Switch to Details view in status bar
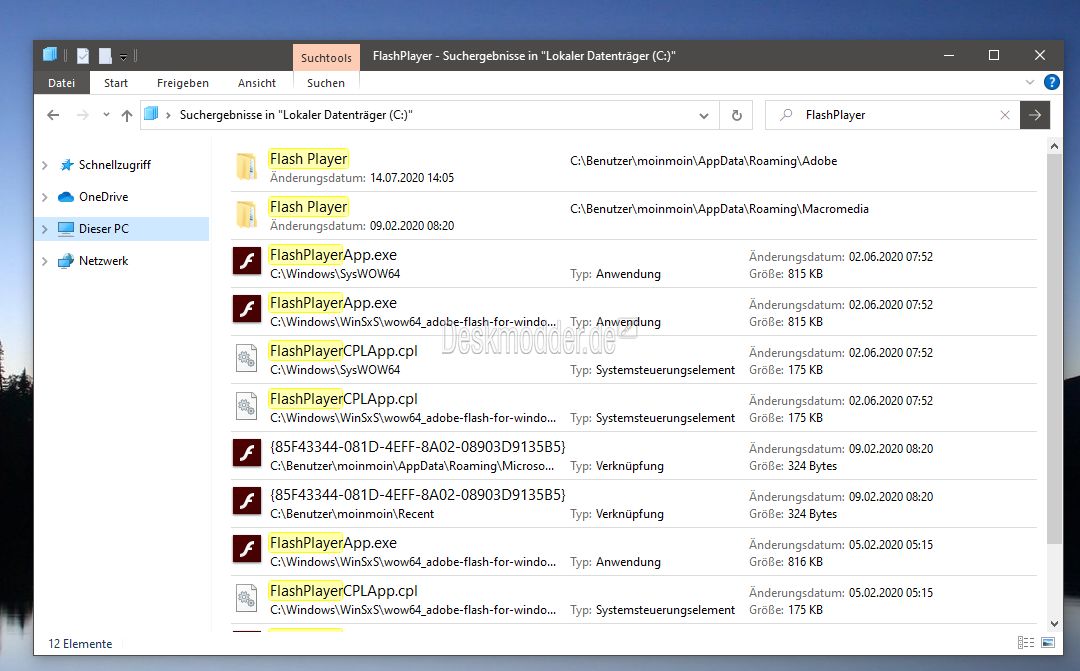 (1026, 643)
